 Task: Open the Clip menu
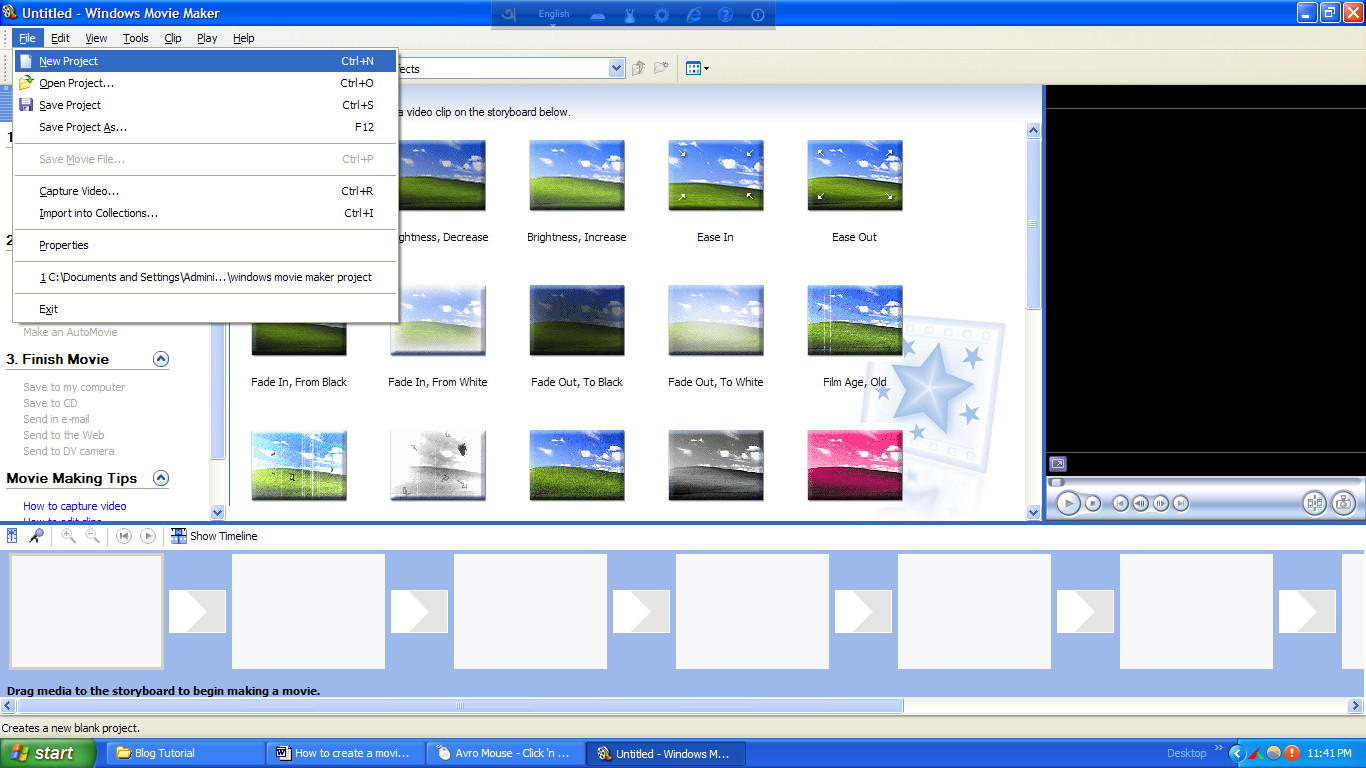[173, 38]
